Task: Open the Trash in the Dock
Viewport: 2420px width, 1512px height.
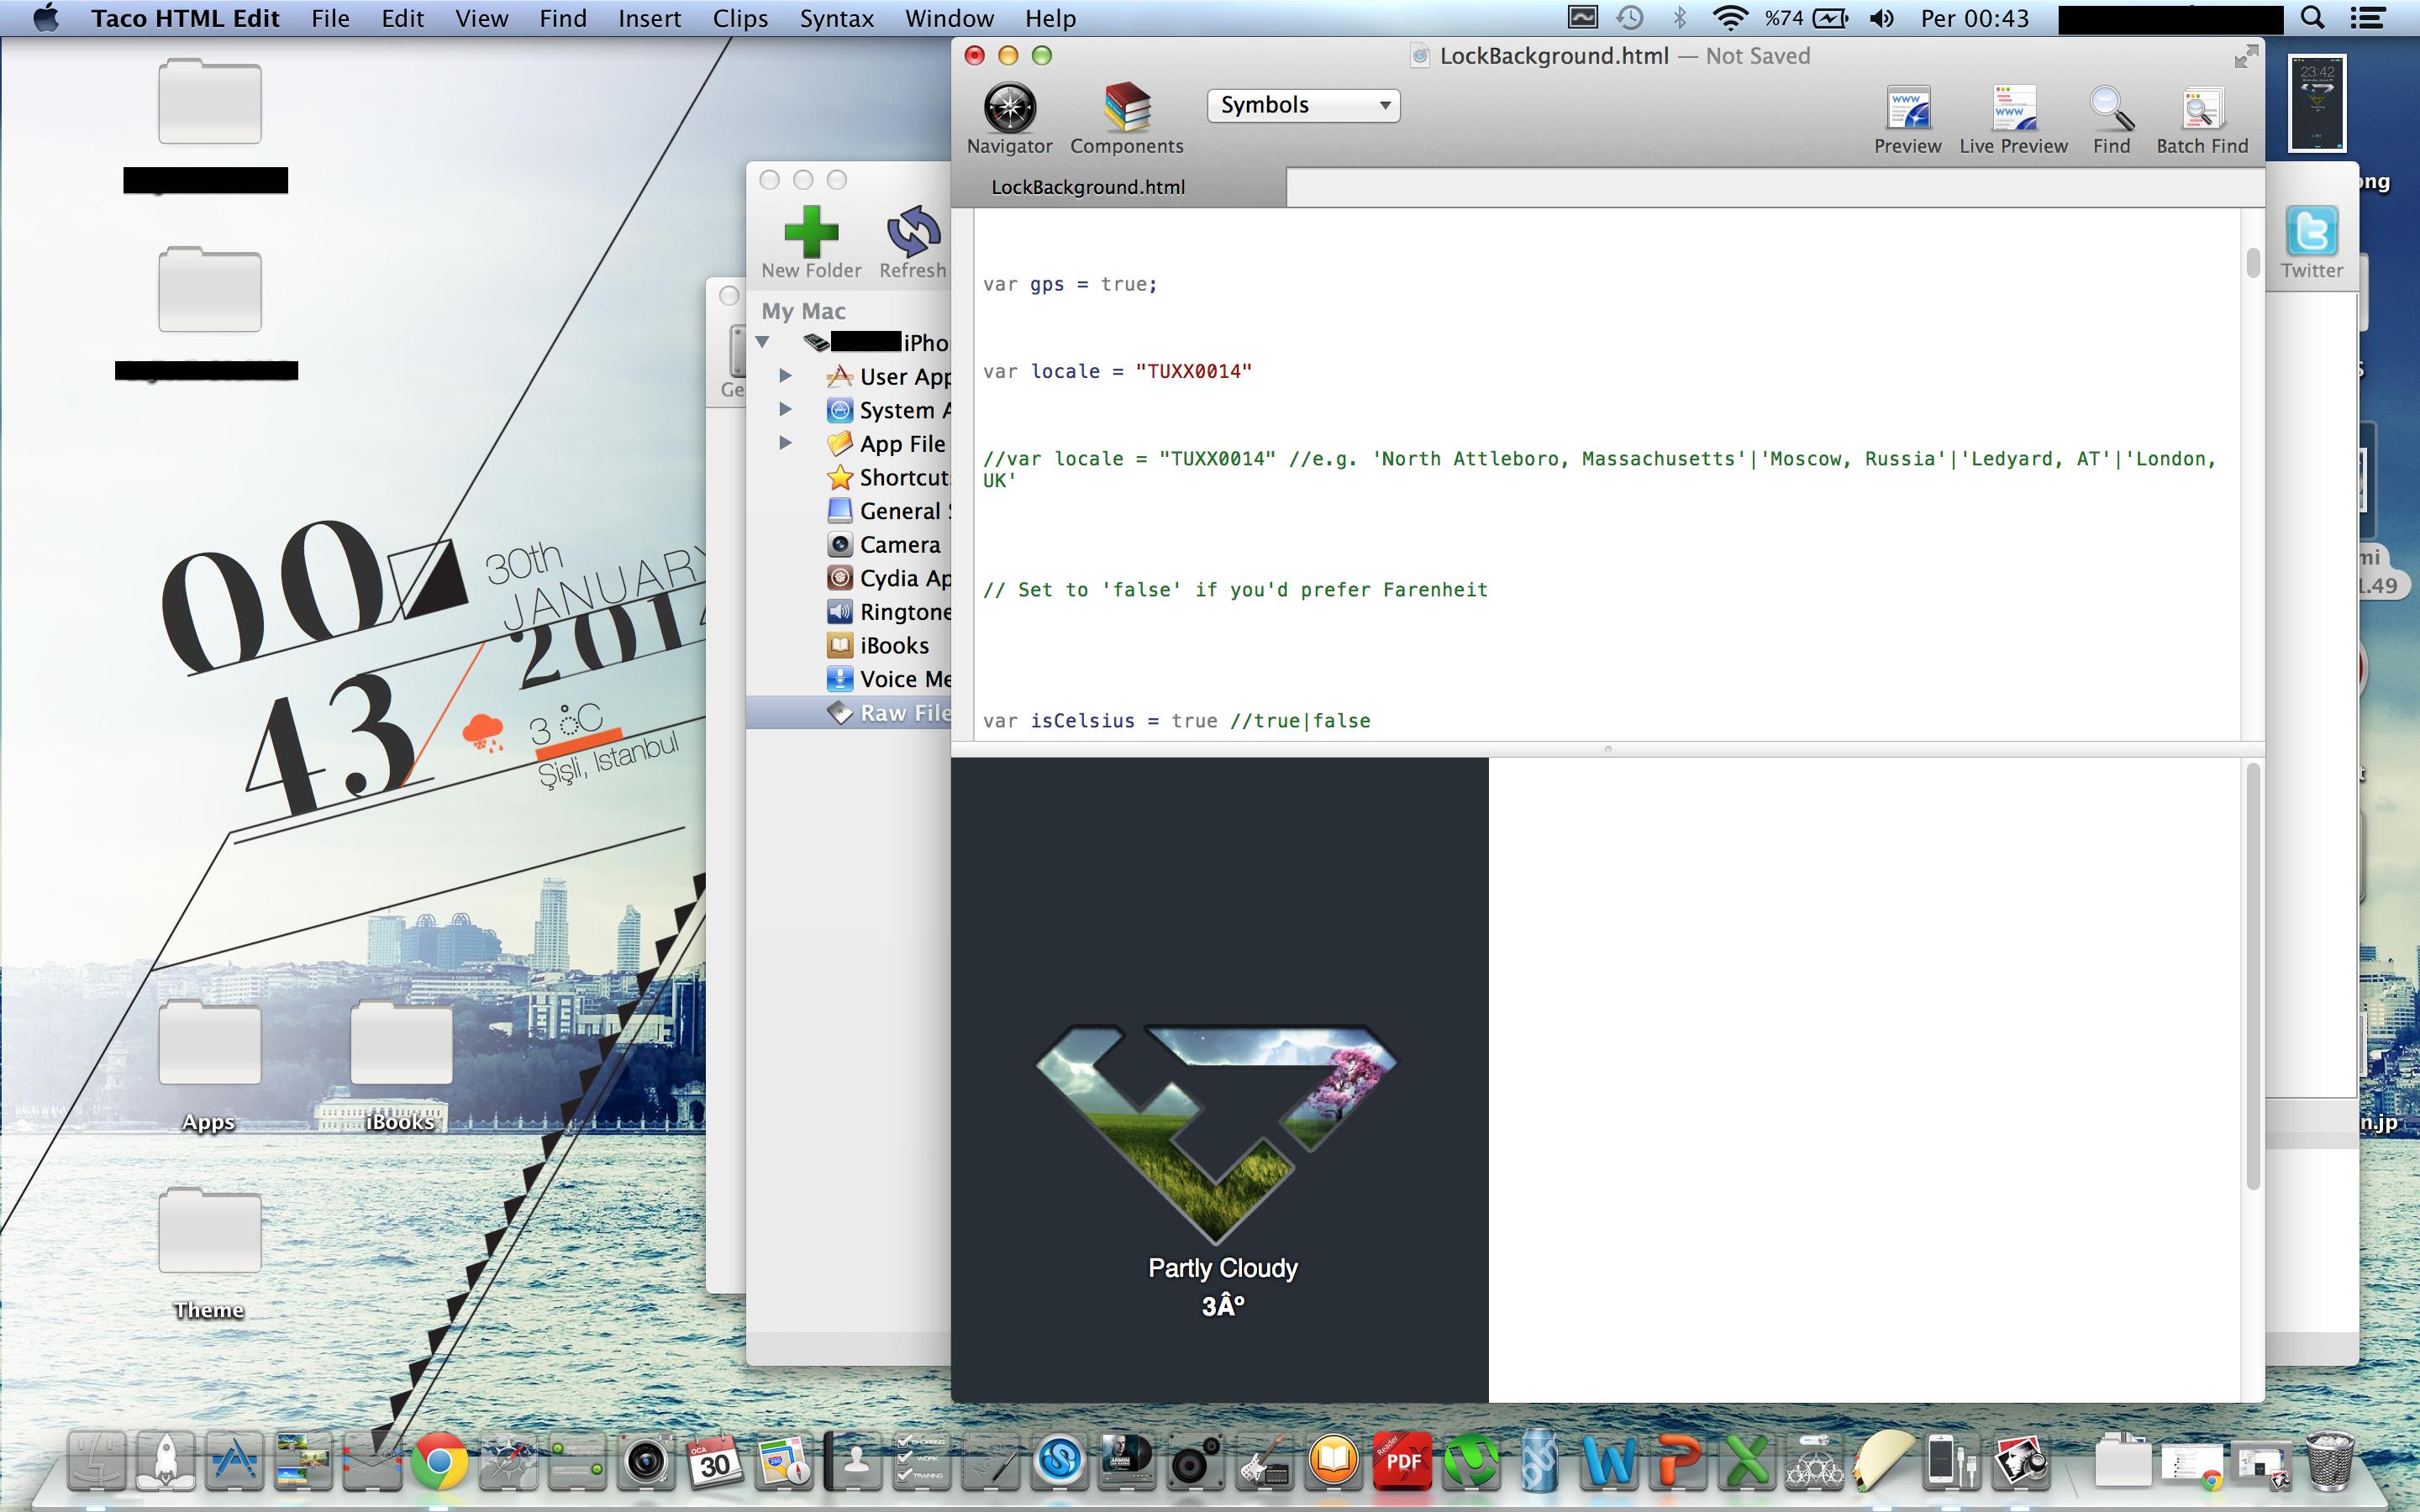Action: (2330, 1462)
